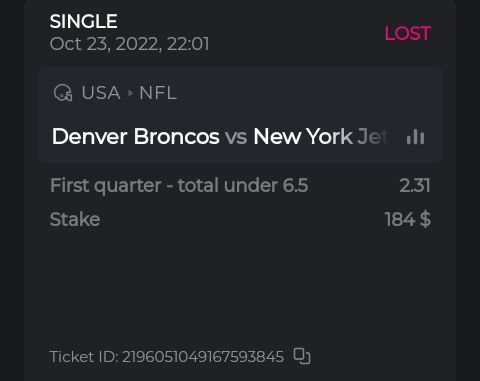The width and height of the screenshot is (480, 381).
Task: Open the USA country breadcrumb
Action: [x=101, y=93]
